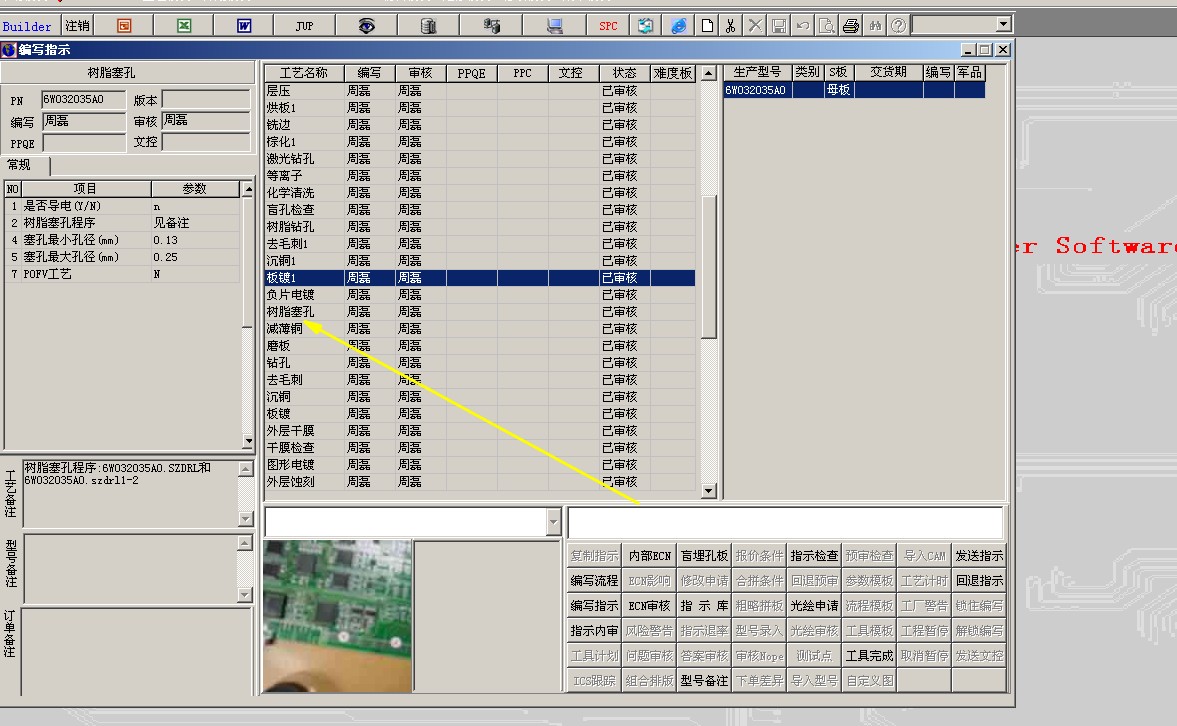Click the 版本 input field
This screenshot has height=726, width=1177.
coord(206,99)
